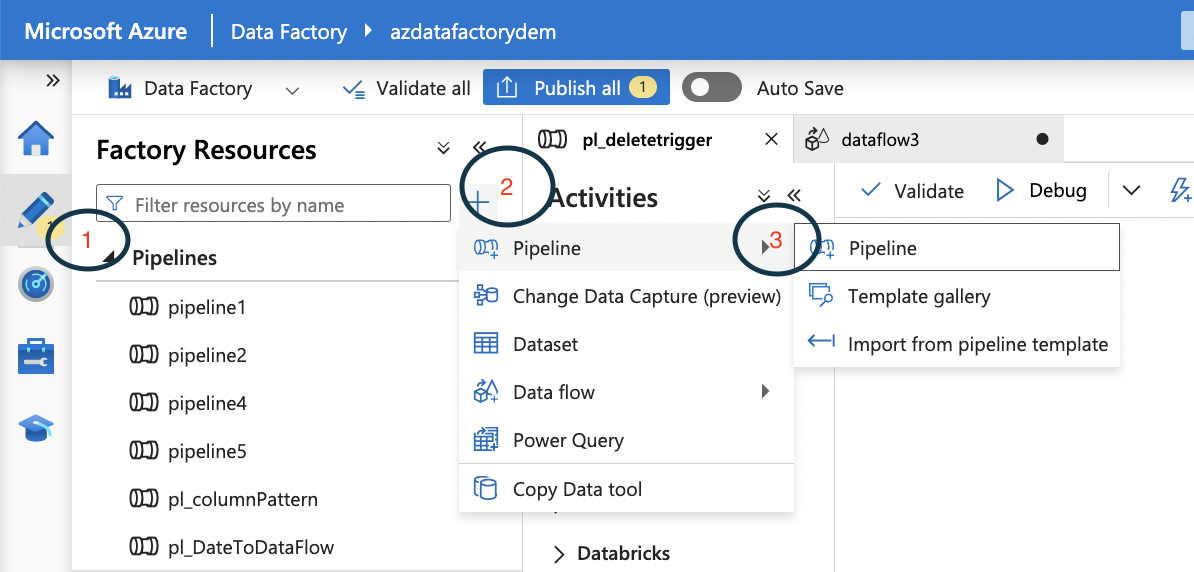This screenshot has width=1194, height=572.
Task: Click the pipeline icon beside pipeline1
Action: point(143,308)
